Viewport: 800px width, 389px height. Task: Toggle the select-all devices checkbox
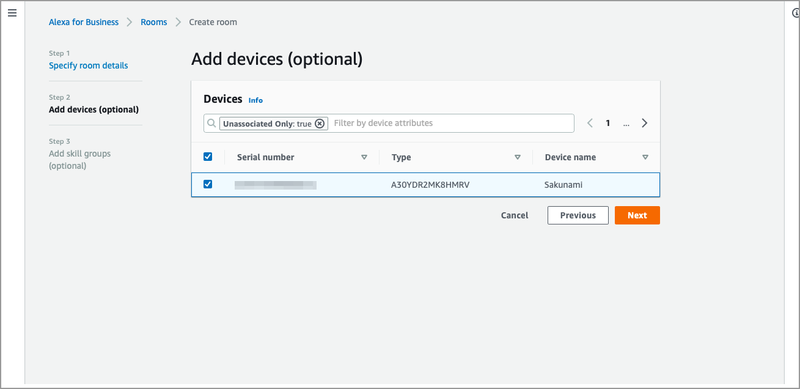click(x=208, y=157)
